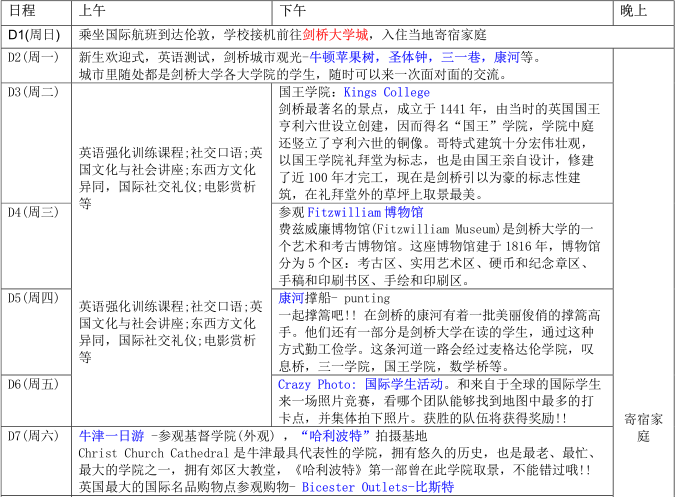This screenshot has height=497, width=675.
Task: Click 英国最大的国际名品购物点参观购物 text
Action: click(184, 487)
